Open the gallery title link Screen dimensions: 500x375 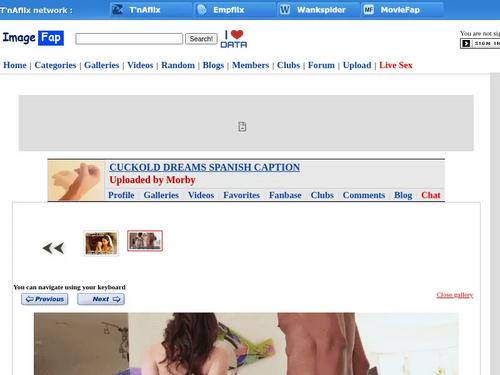(205, 167)
